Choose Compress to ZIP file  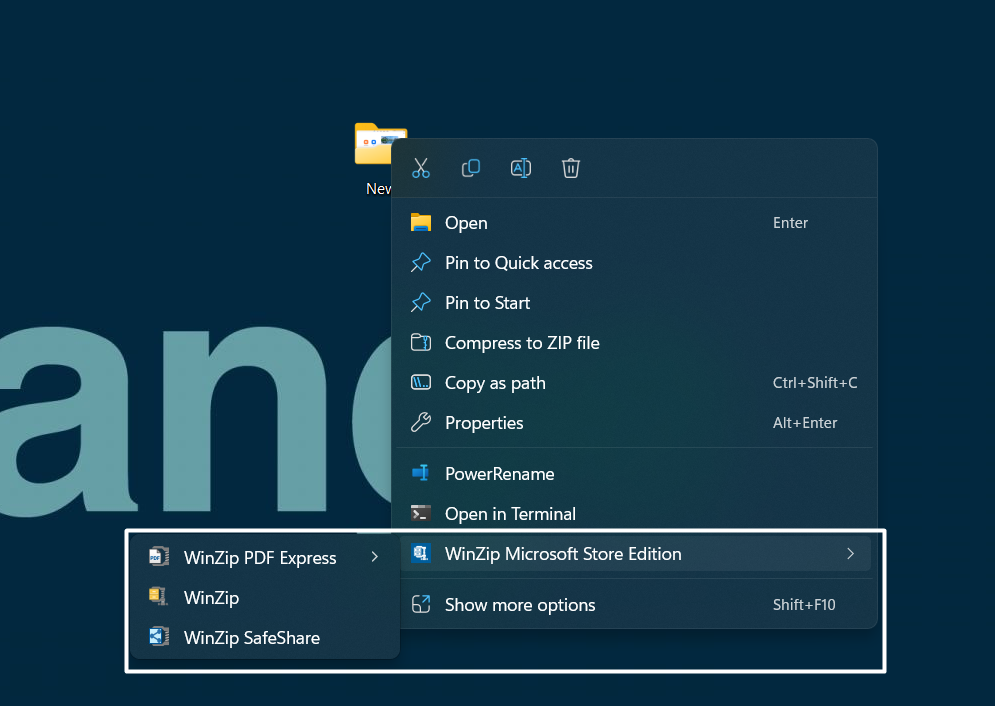(x=522, y=343)
